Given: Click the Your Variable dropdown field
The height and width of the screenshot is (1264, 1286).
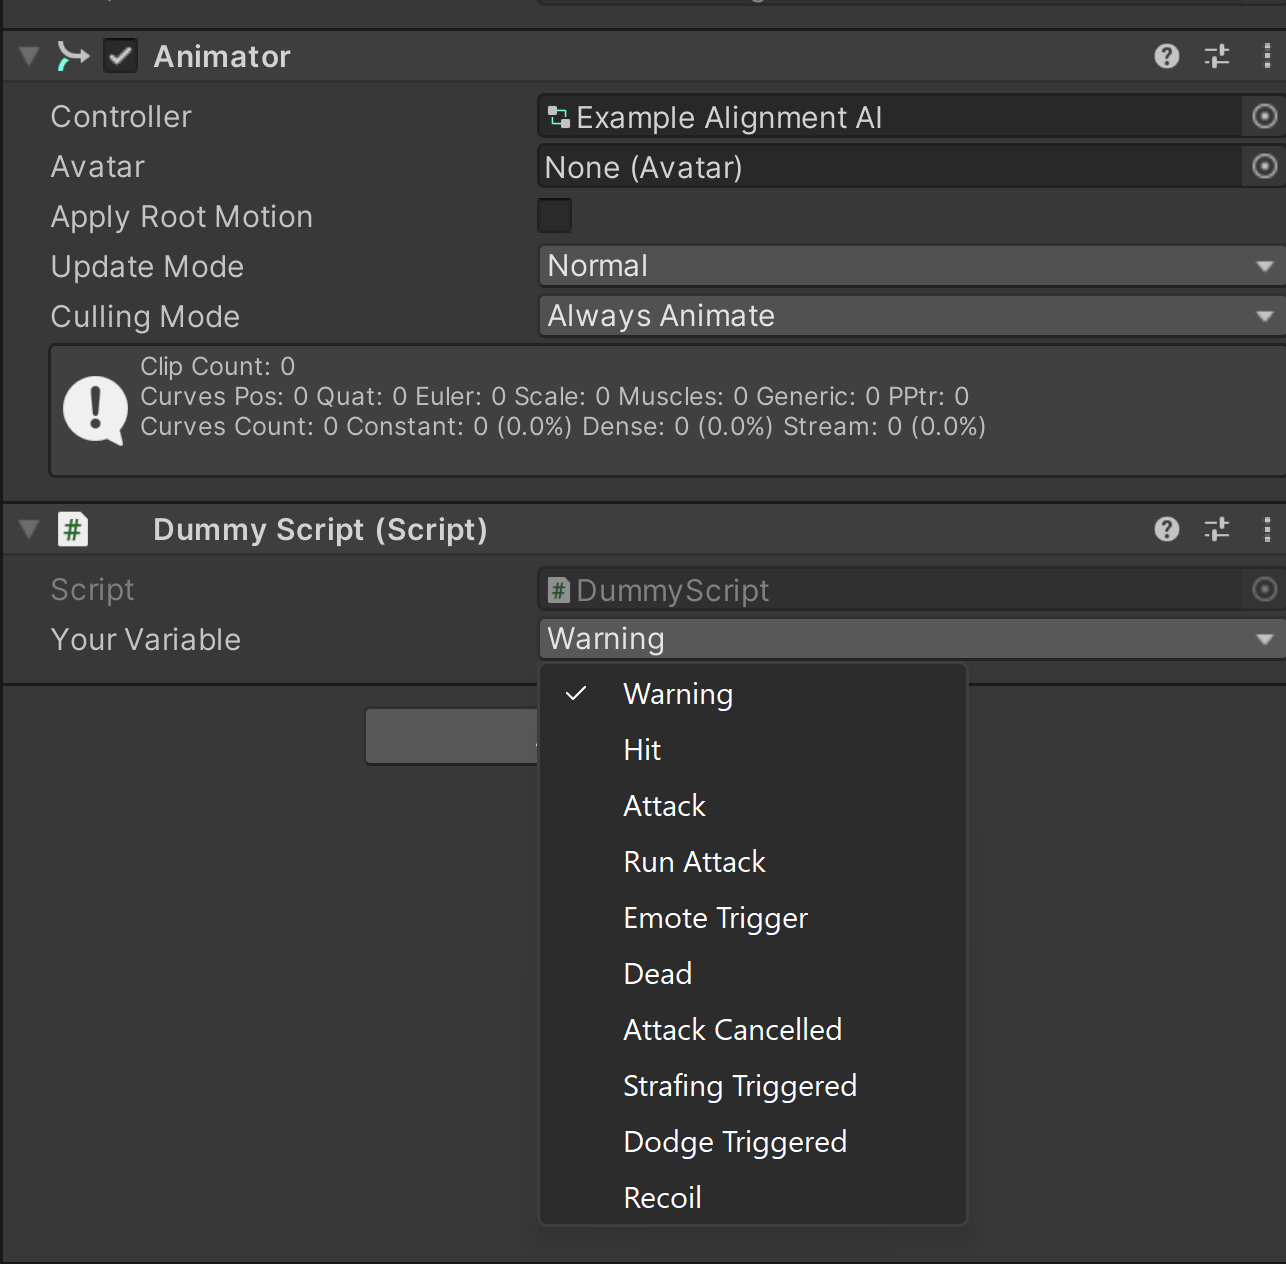Looking at the screenshot, I should point(910,639).
